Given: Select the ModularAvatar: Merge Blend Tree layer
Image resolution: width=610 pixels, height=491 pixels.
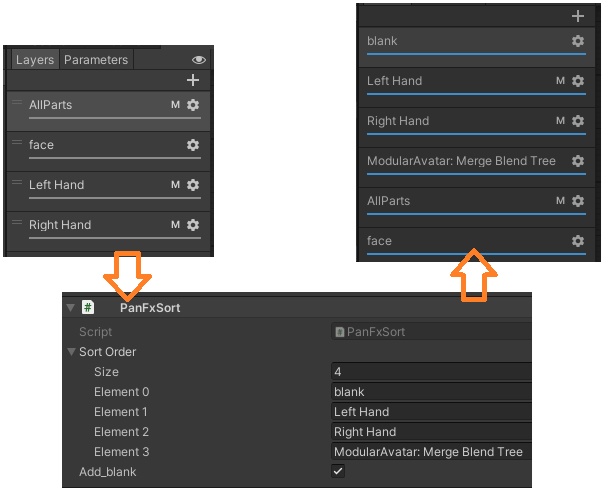Looking at the screenshot, I should [460, 161].
